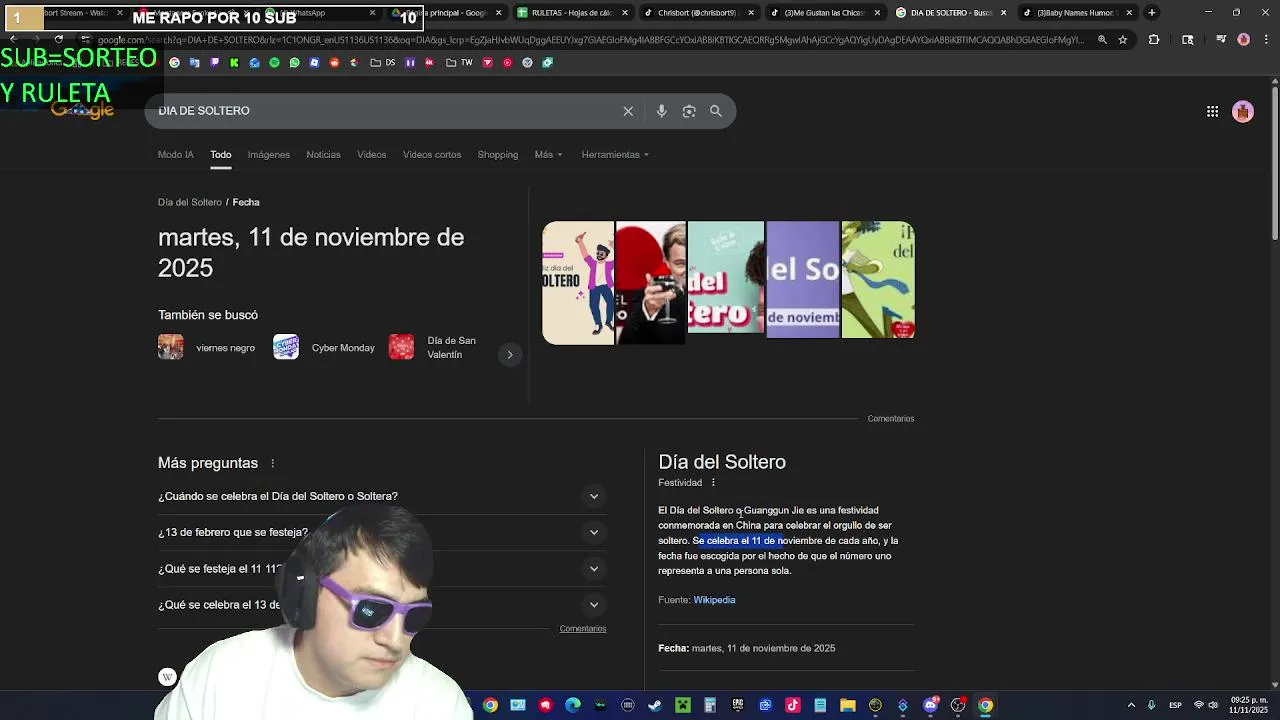Open the Herramientas dropdown
This screenshot has height=720, width=1280.
(615, 155)
